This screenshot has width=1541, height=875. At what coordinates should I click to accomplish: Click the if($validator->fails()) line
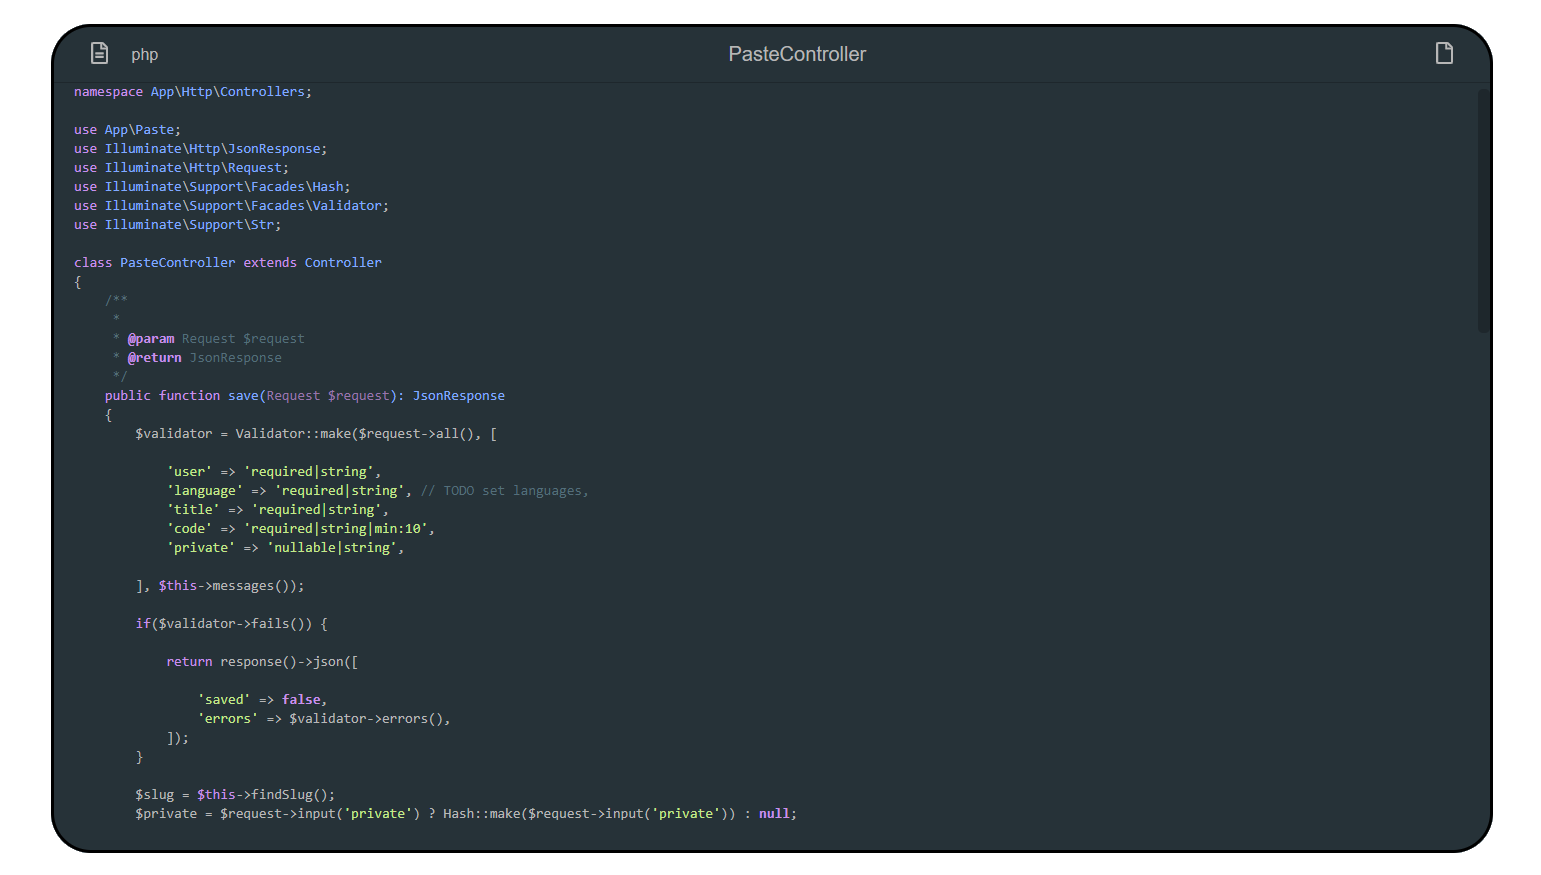[231, 624]
